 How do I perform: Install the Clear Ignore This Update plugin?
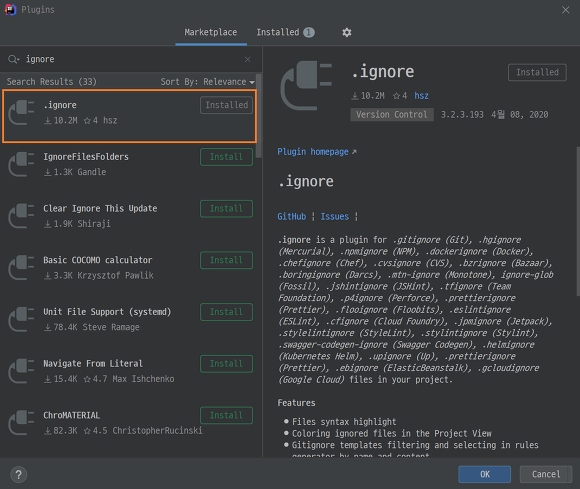coord(226,209)
